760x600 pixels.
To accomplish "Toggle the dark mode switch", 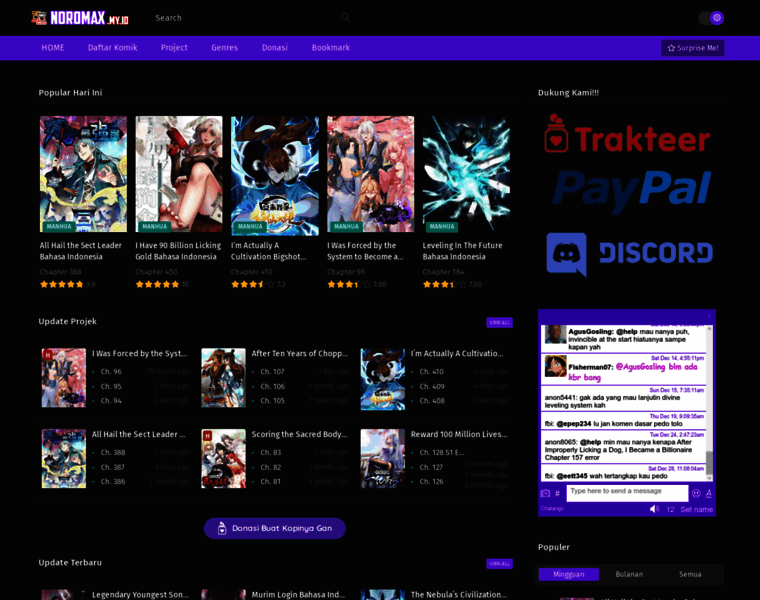I will pyautogui.click(x=711, y=18).
